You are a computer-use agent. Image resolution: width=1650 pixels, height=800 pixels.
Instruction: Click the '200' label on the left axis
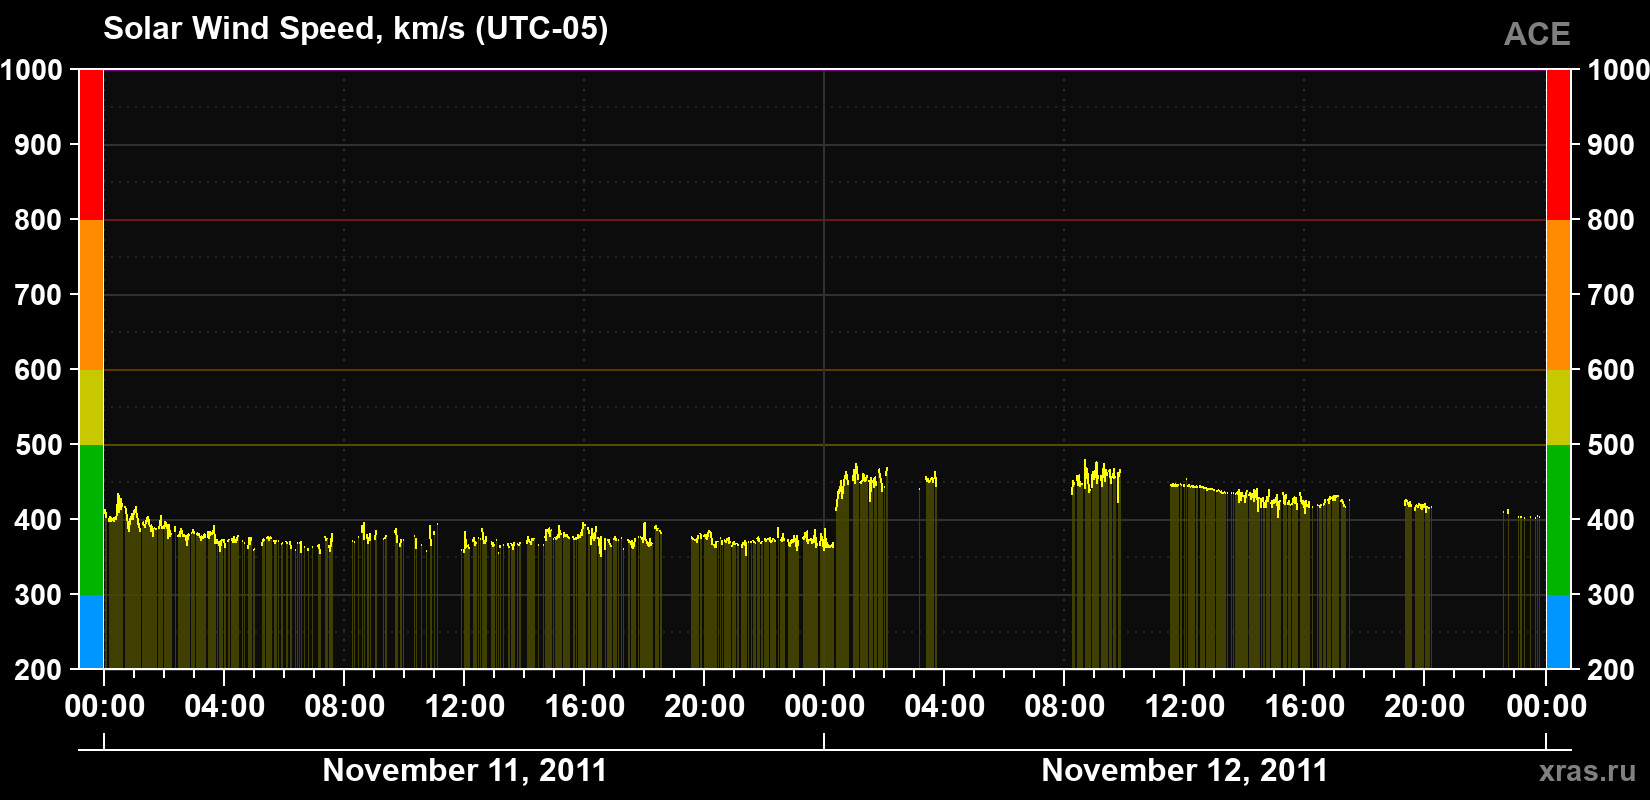coord(39,670)
